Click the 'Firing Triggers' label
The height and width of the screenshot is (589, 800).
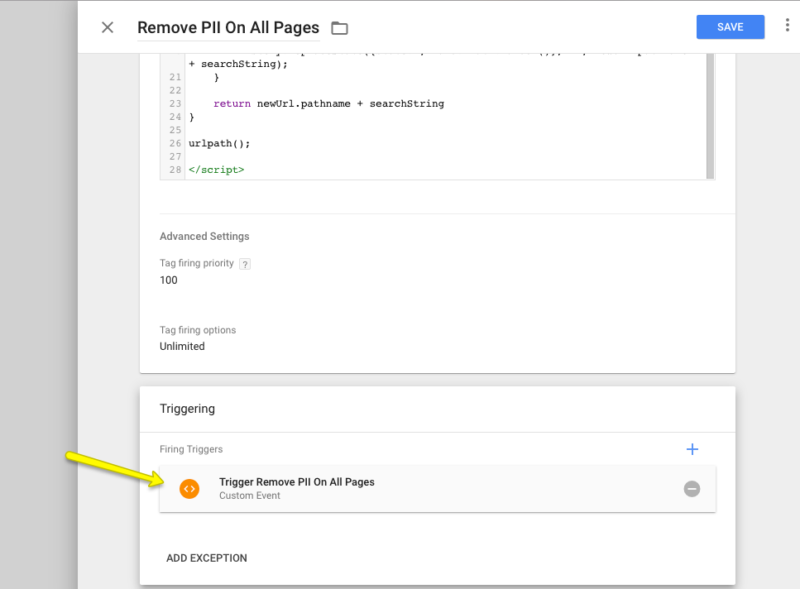coord(191,449)
